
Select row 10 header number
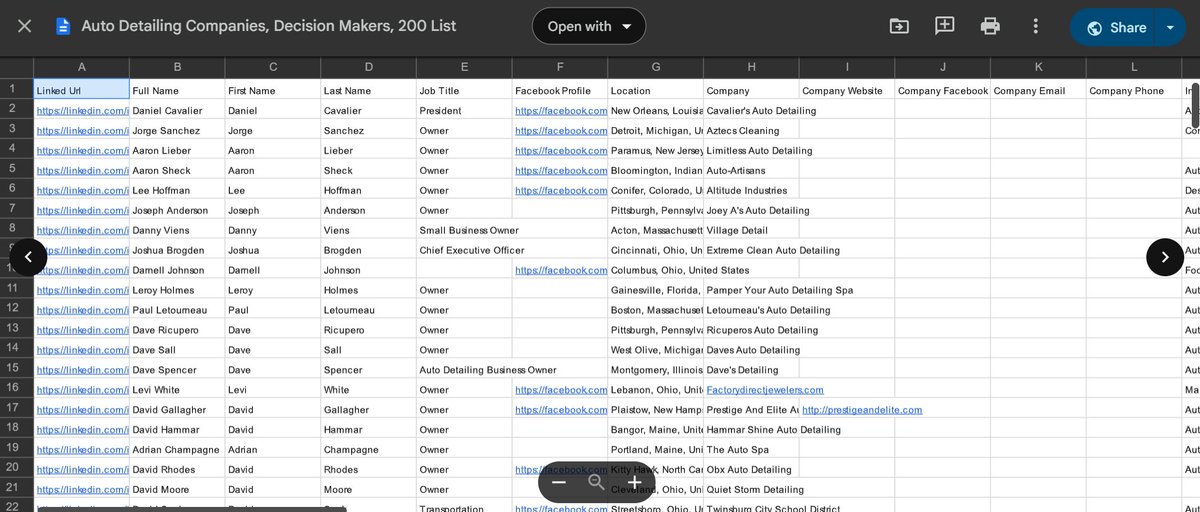pyautogui.click(x=13, y=269)
